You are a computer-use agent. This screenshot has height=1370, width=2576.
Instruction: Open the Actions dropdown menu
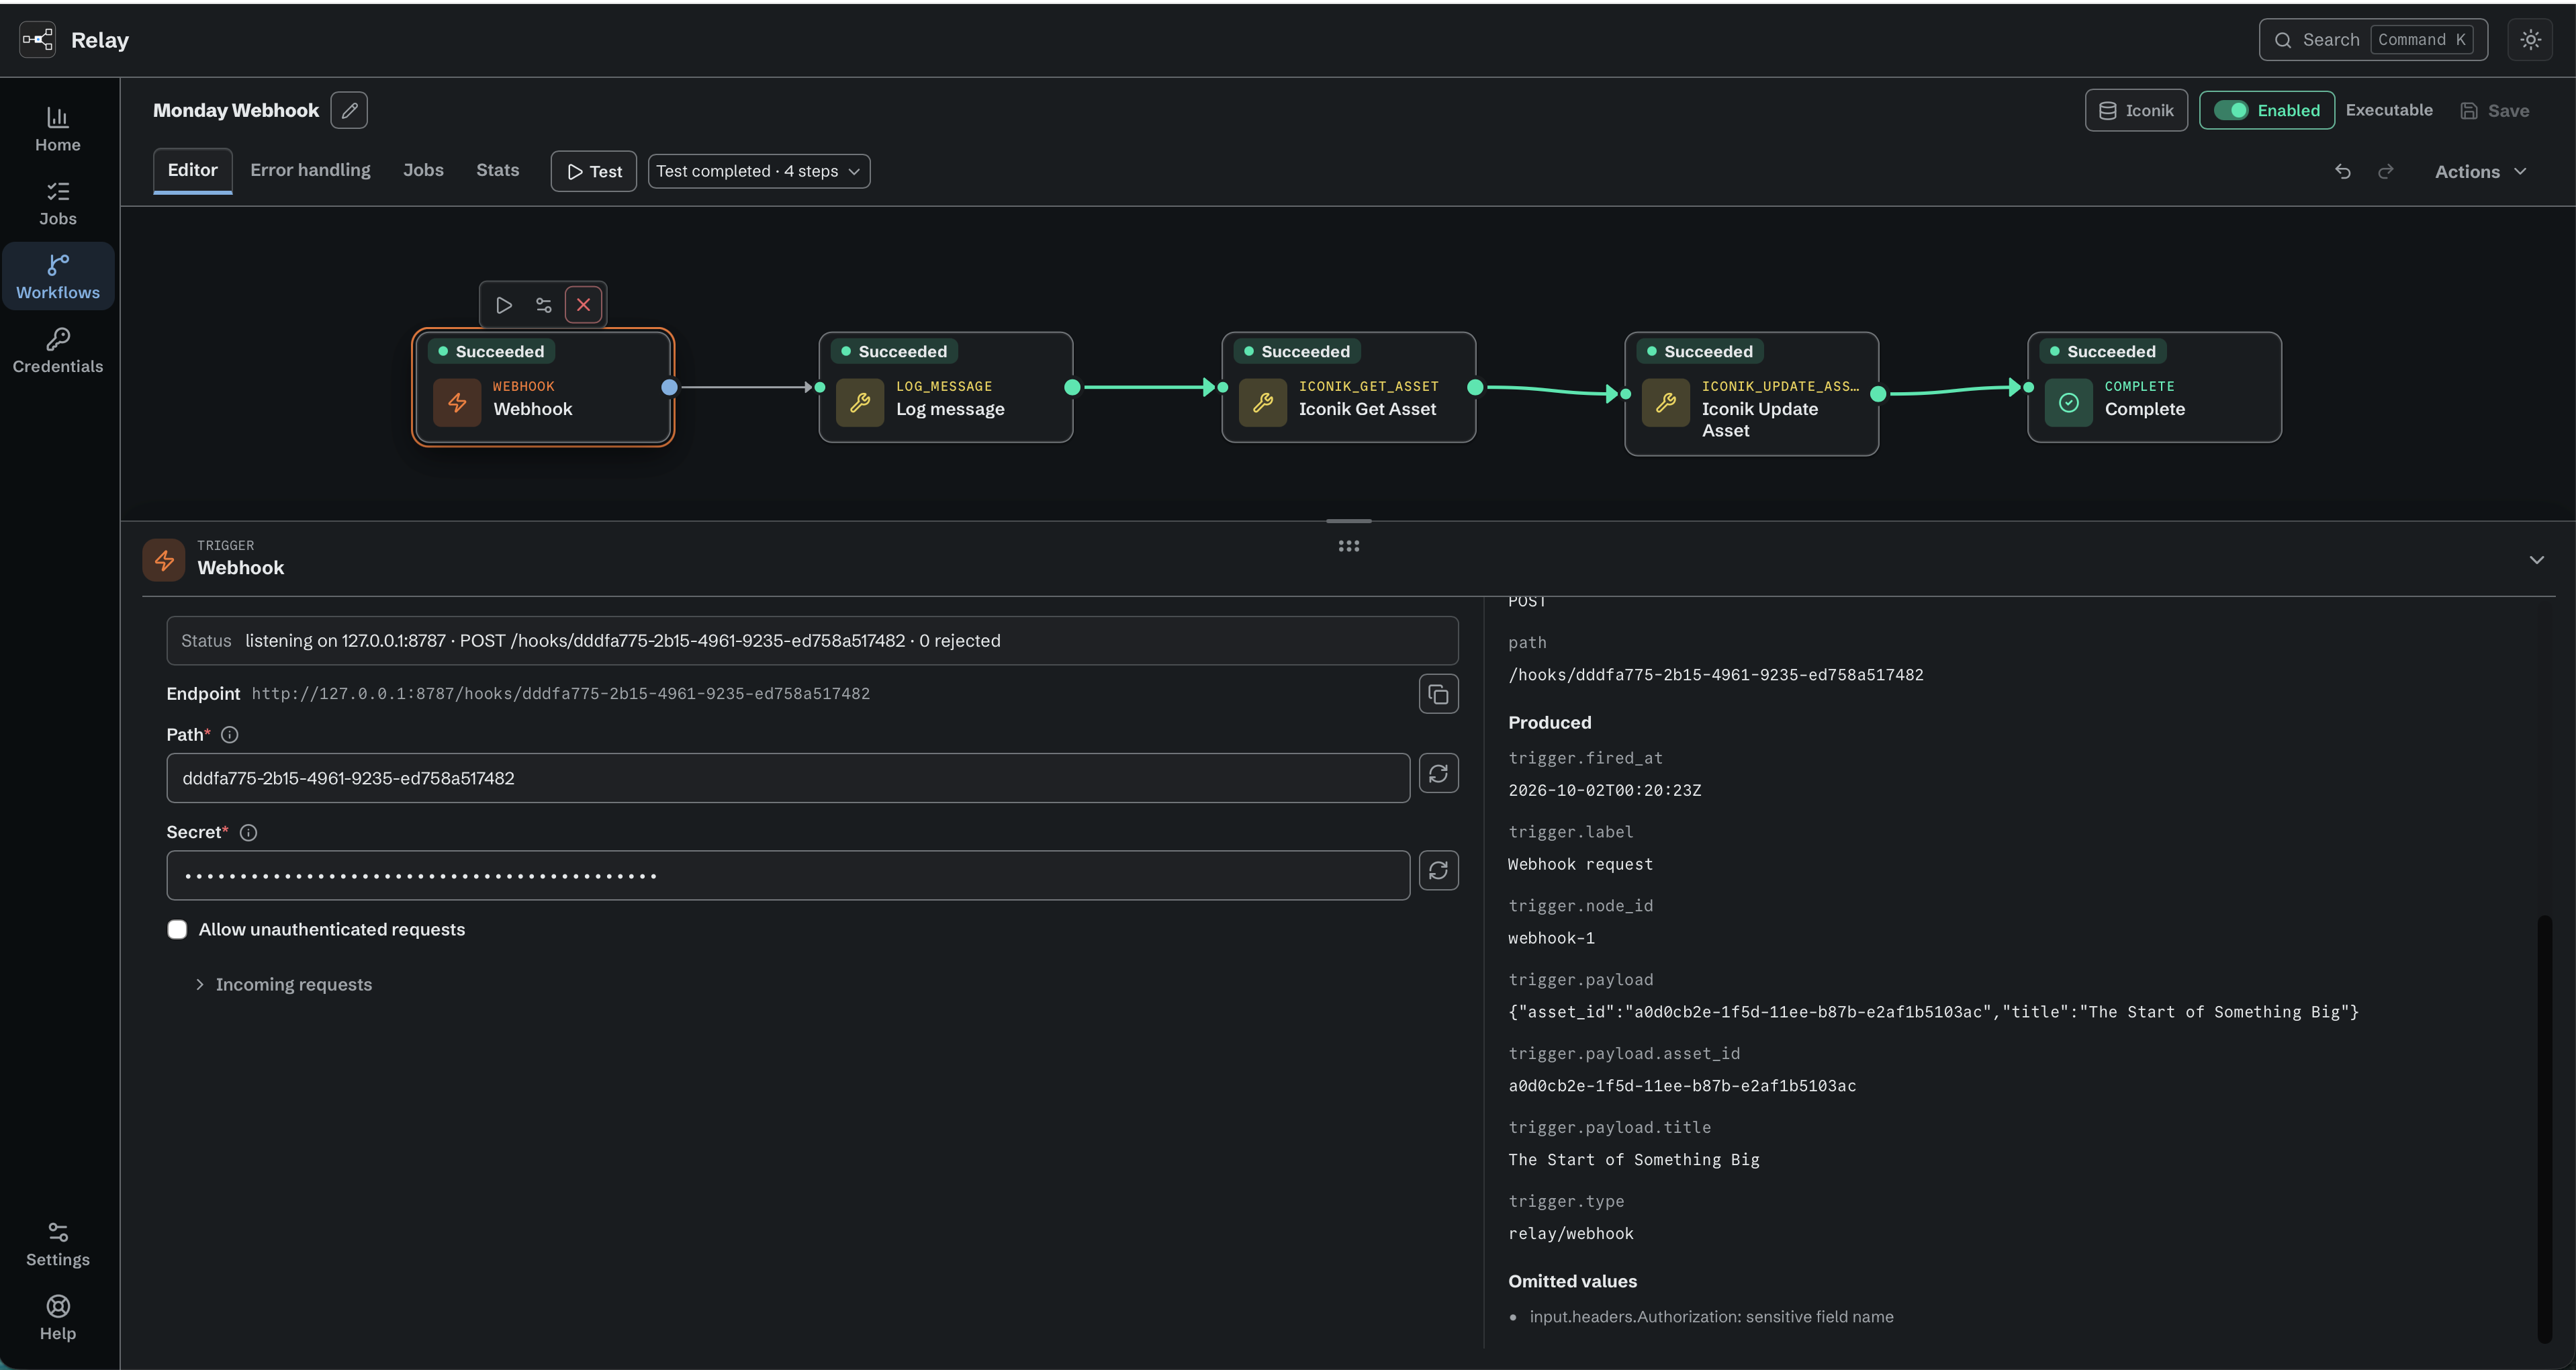pyautogui.click(x=2480, y=172)
